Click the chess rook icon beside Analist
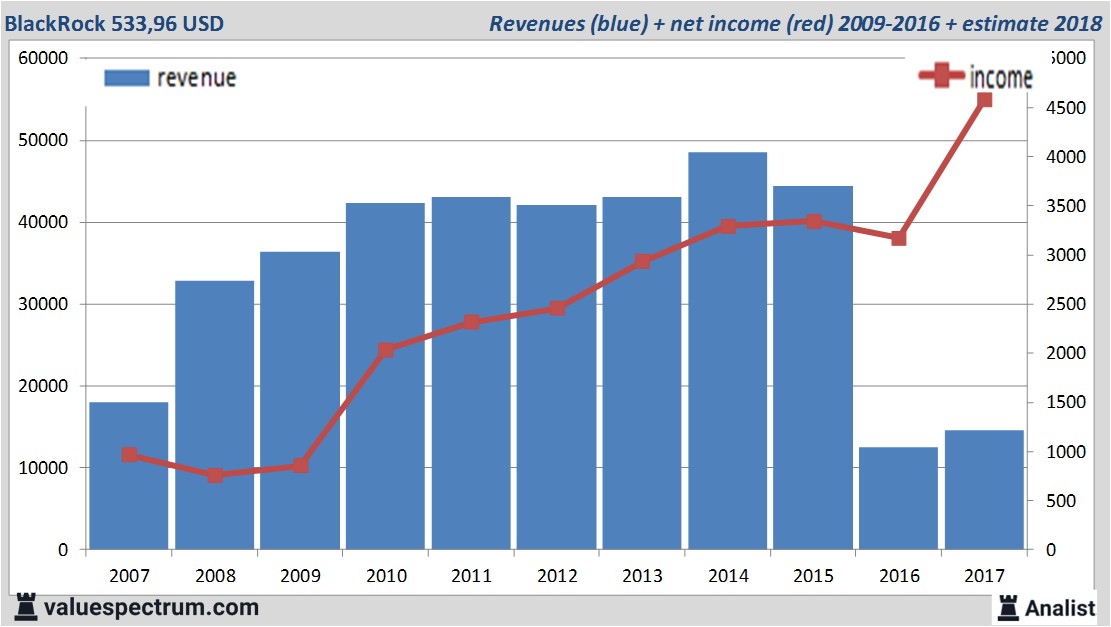This screenshot has width=1111, height=627. (x=1008, y=608)
